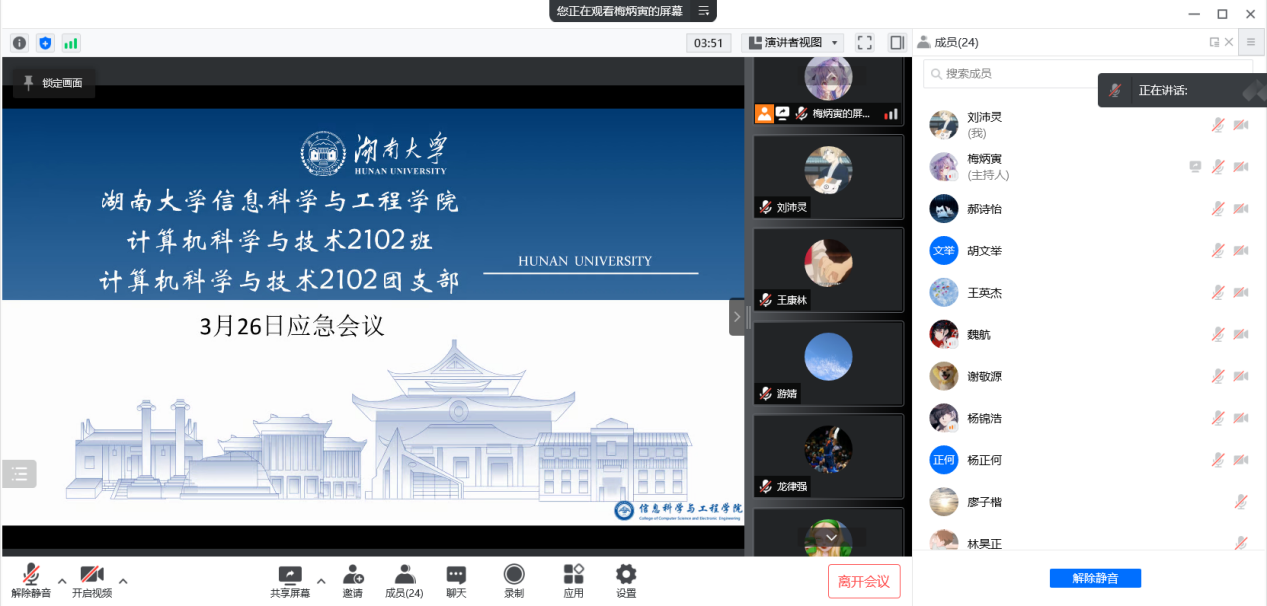The height and width of the screenshot is (606, 1267).
Task: Expand share options arrow beside 共享屏幕
Action: [321, 580]
